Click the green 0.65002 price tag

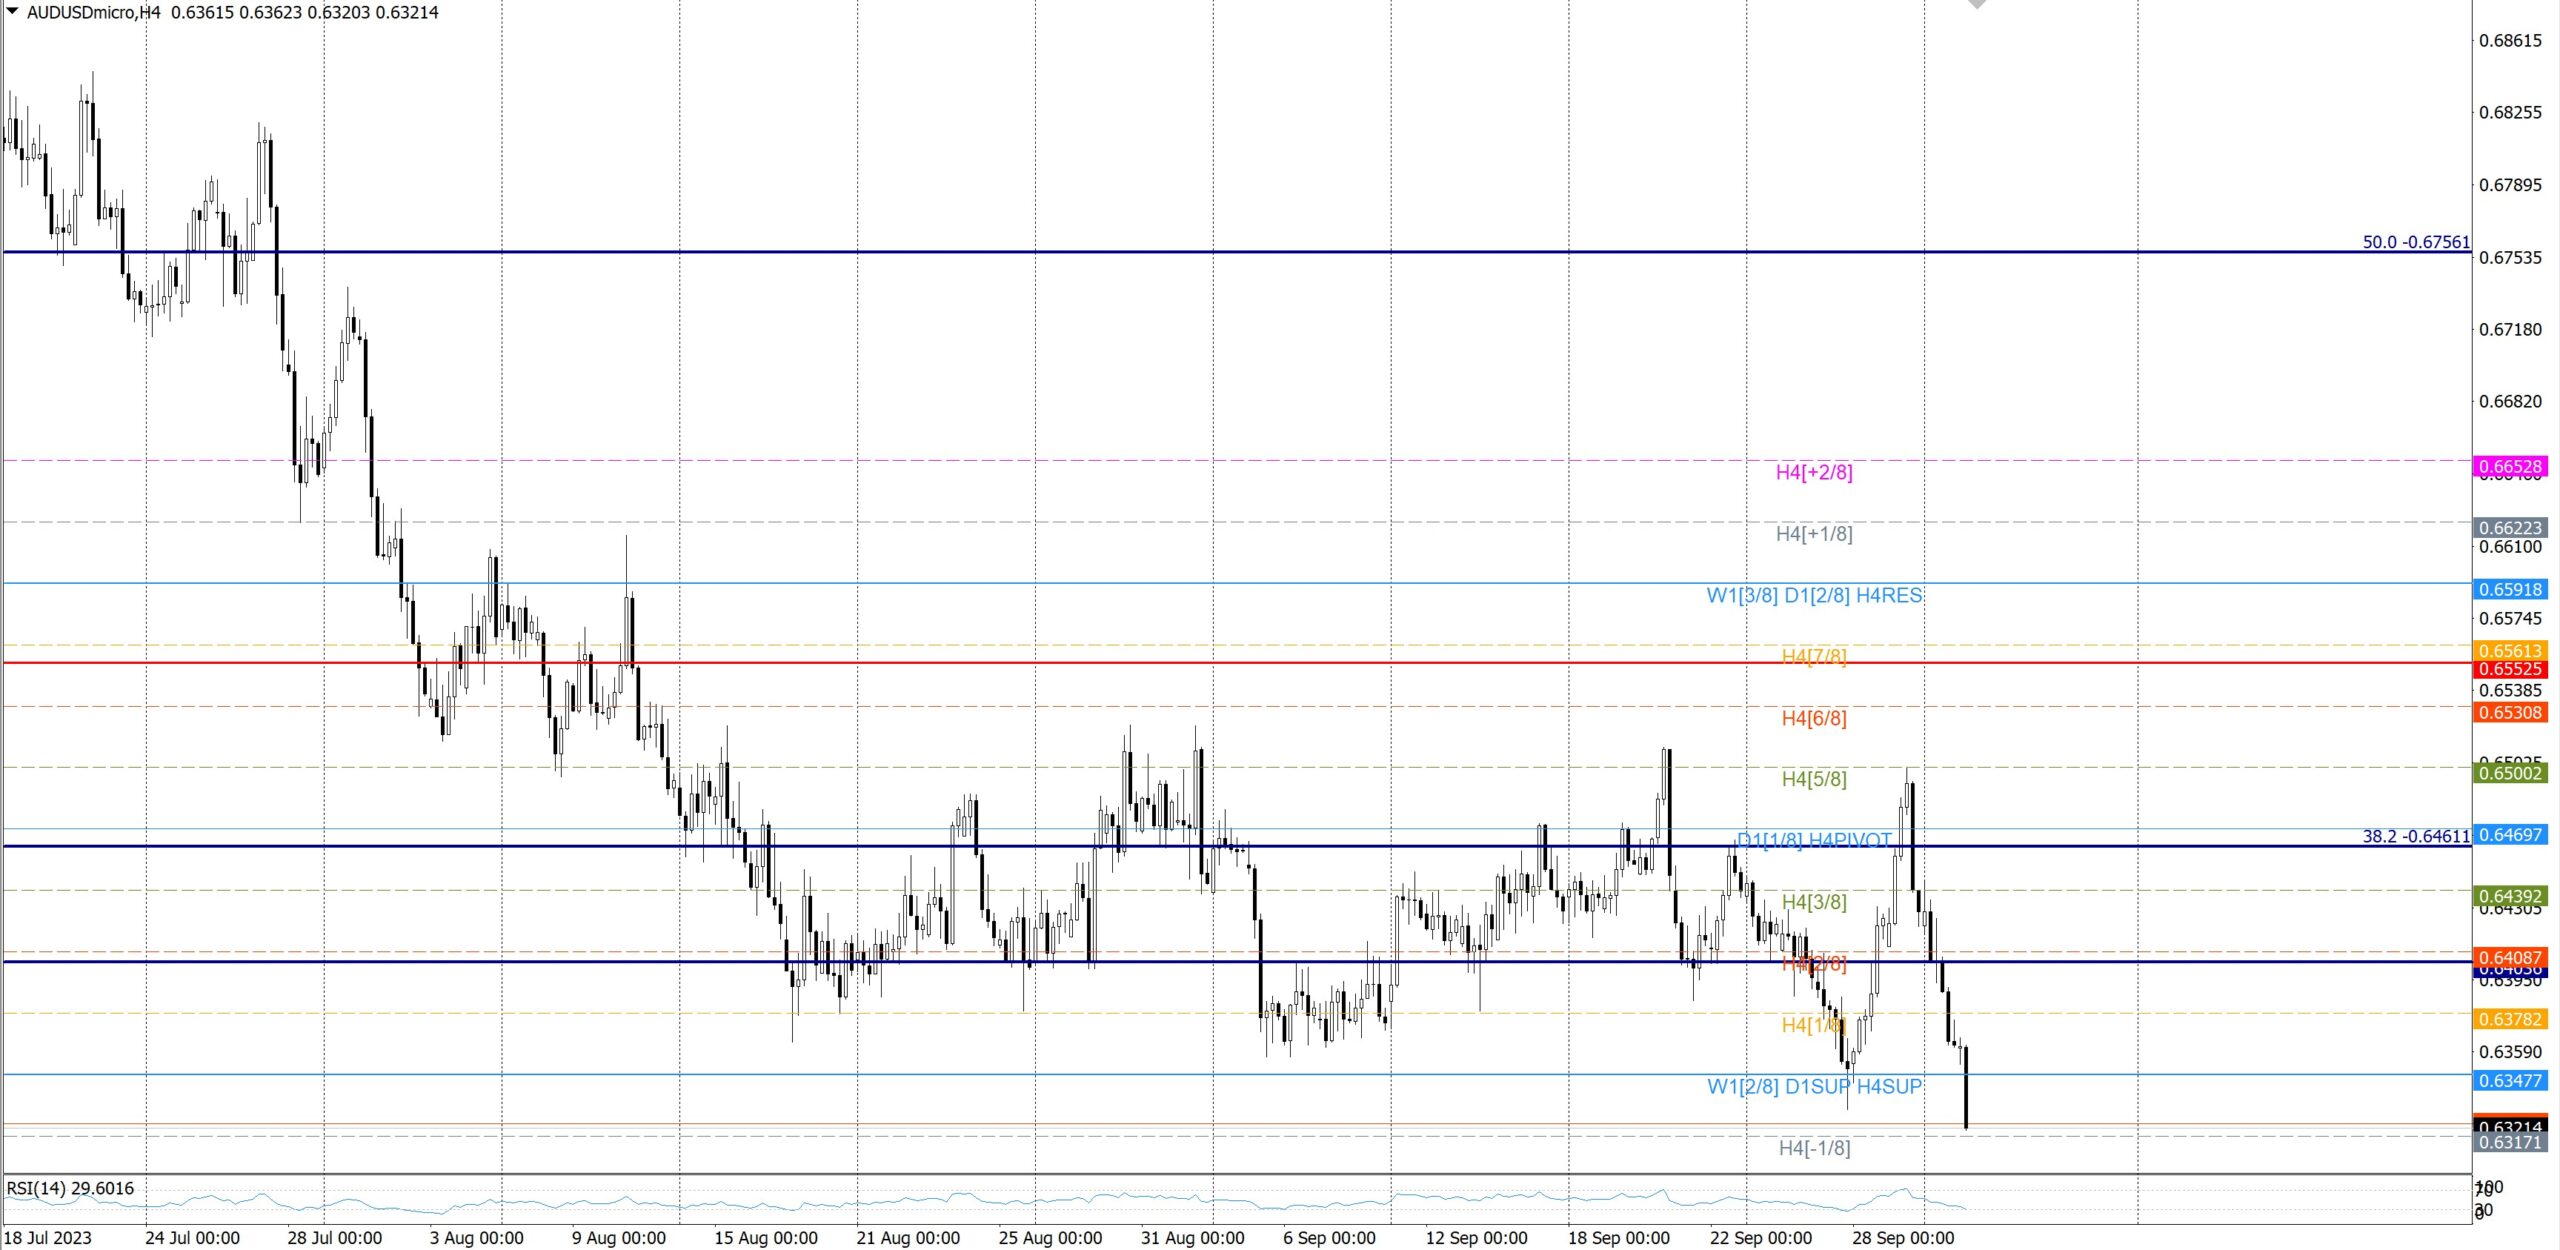(x=2510, y=773)
